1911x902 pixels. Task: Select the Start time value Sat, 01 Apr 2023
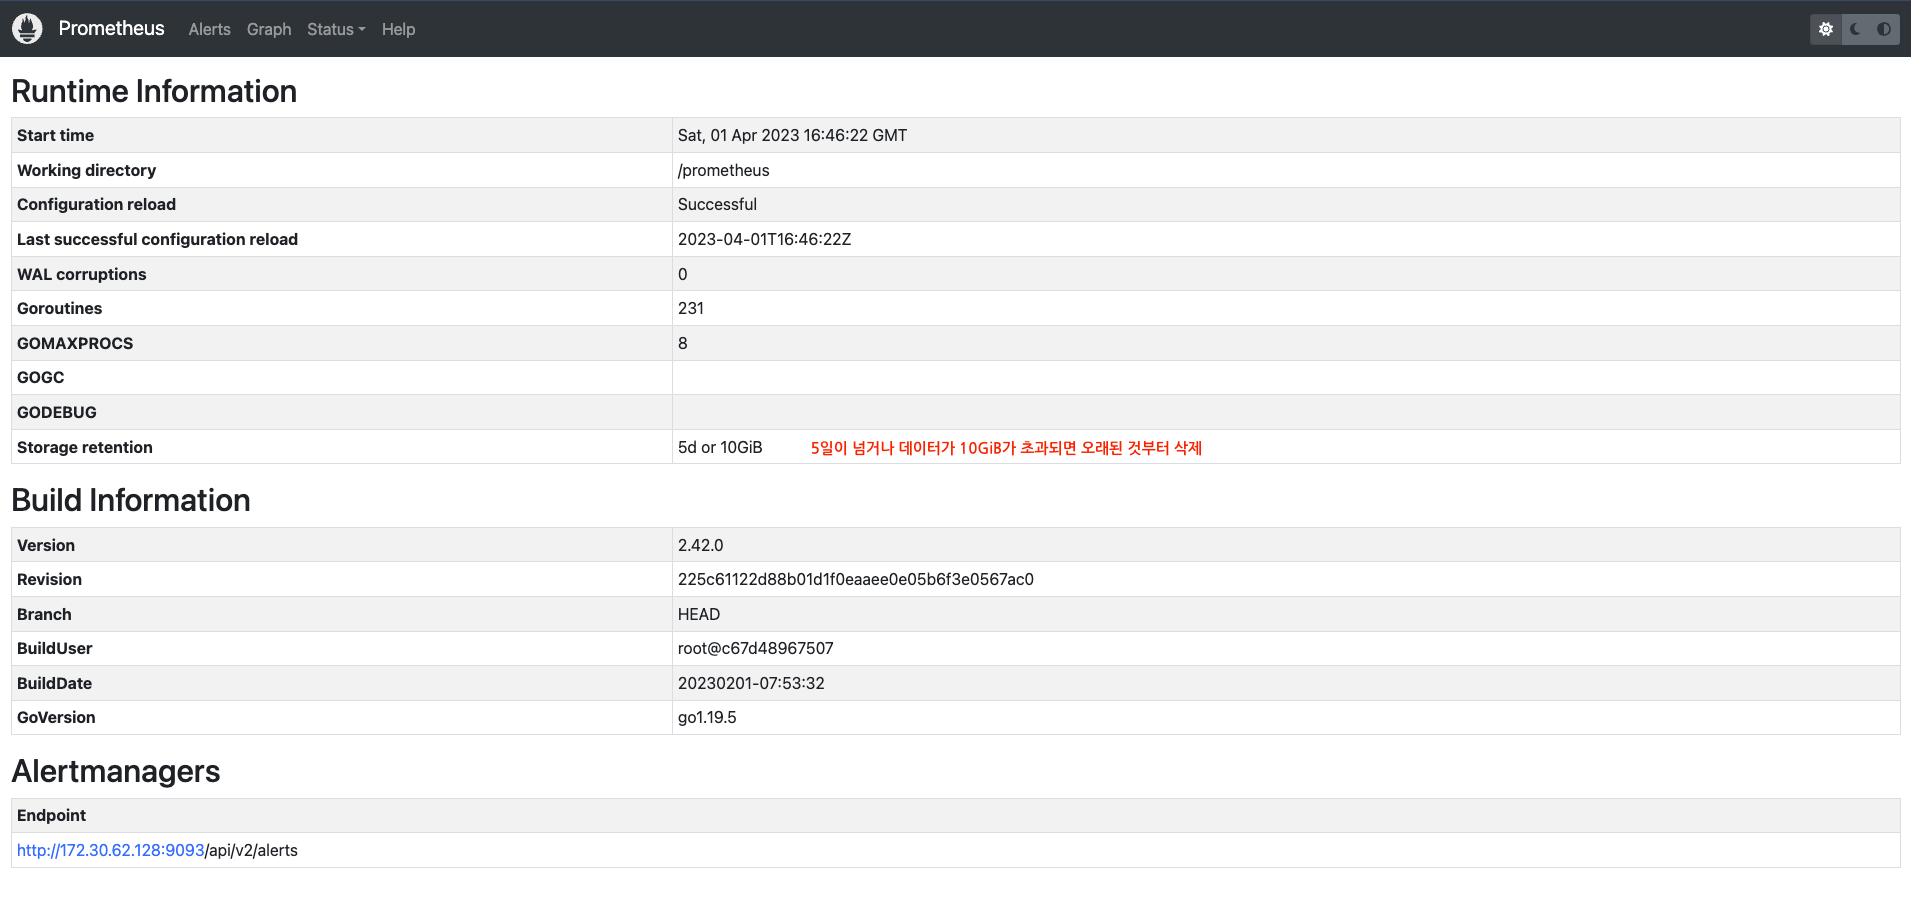pos(792,136)
